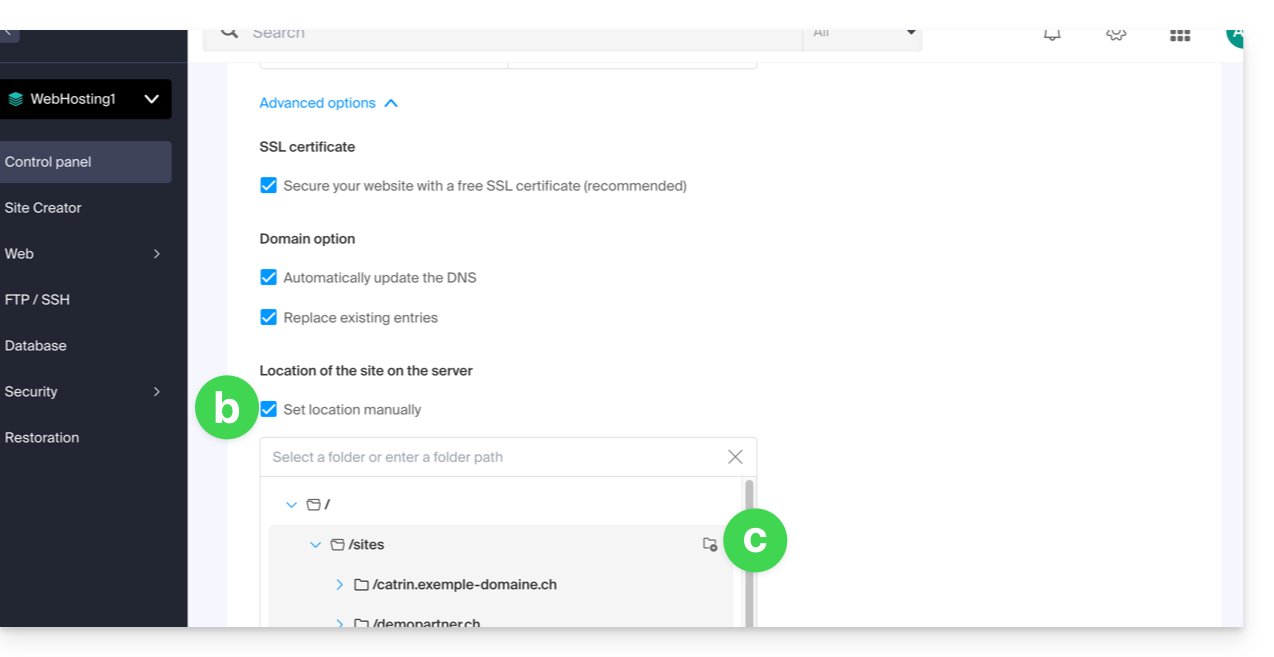This screenshot has height=657, width=1274.
Task: Disable Replace existing entries checkbox
Action: coord(268,317)
